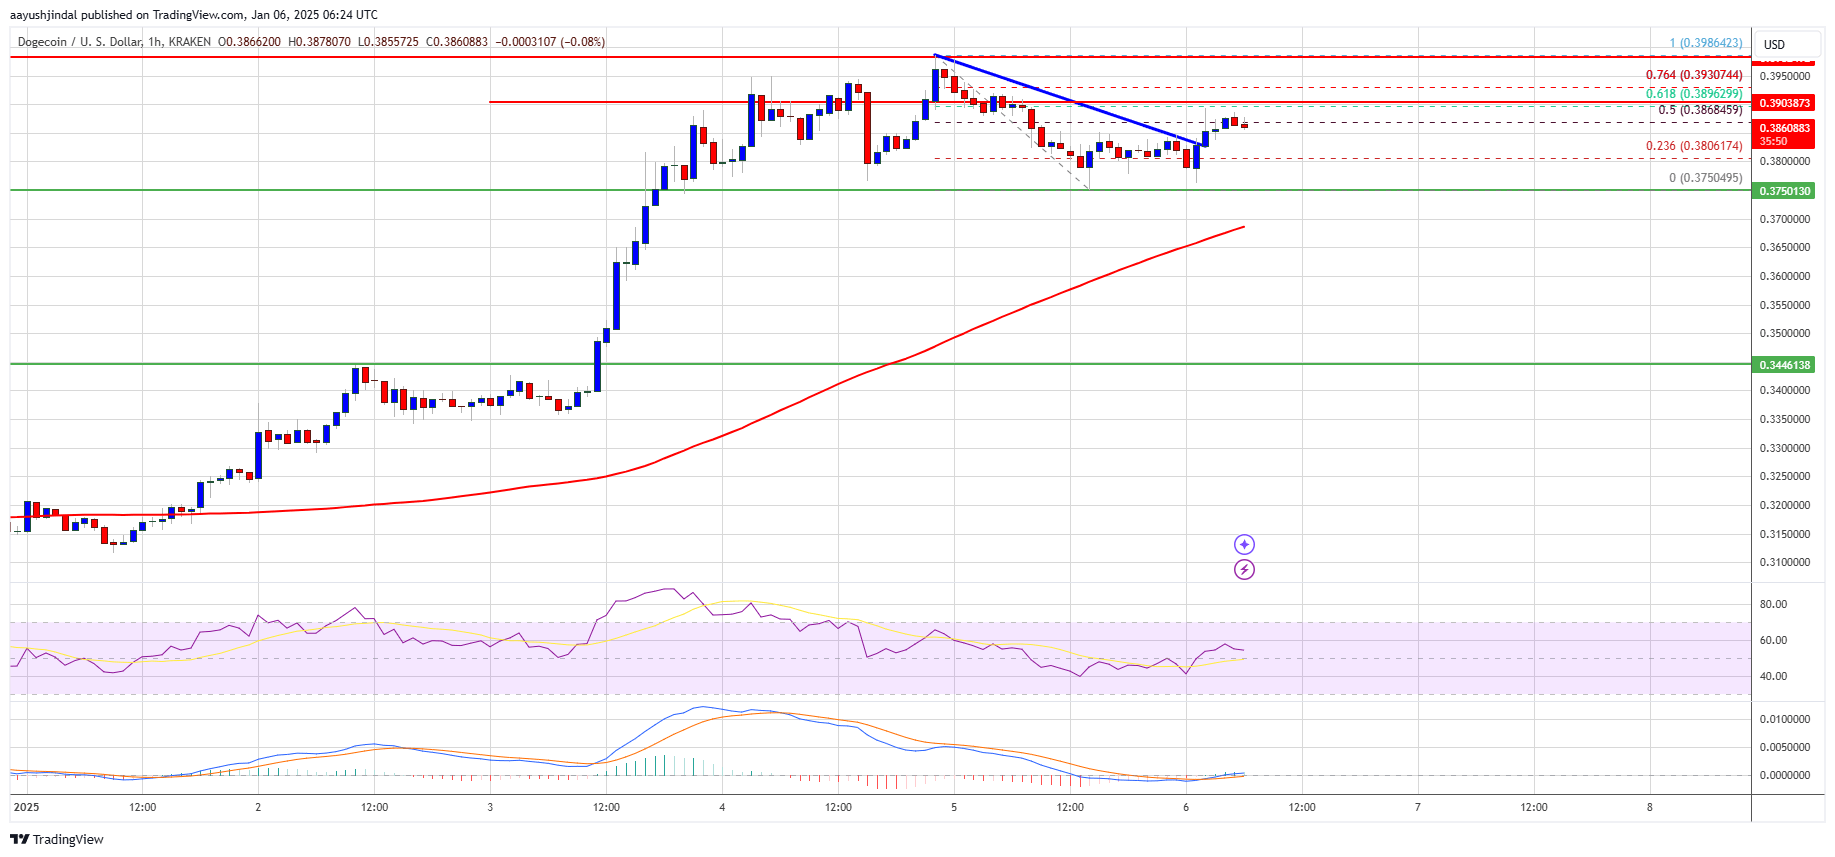Click the 0.3500000 price axis label
This screenshot has width=1835, height=857.
click(1784, 333)
